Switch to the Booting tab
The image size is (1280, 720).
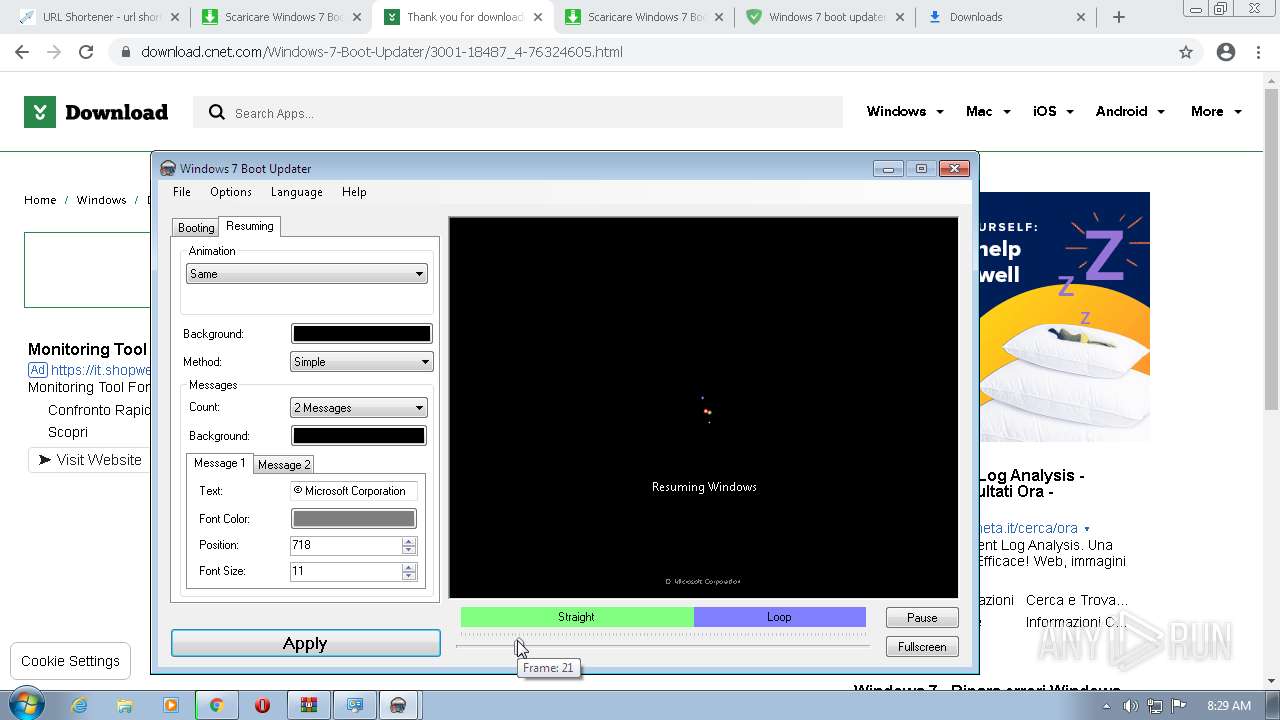click(x=196, y=228)
